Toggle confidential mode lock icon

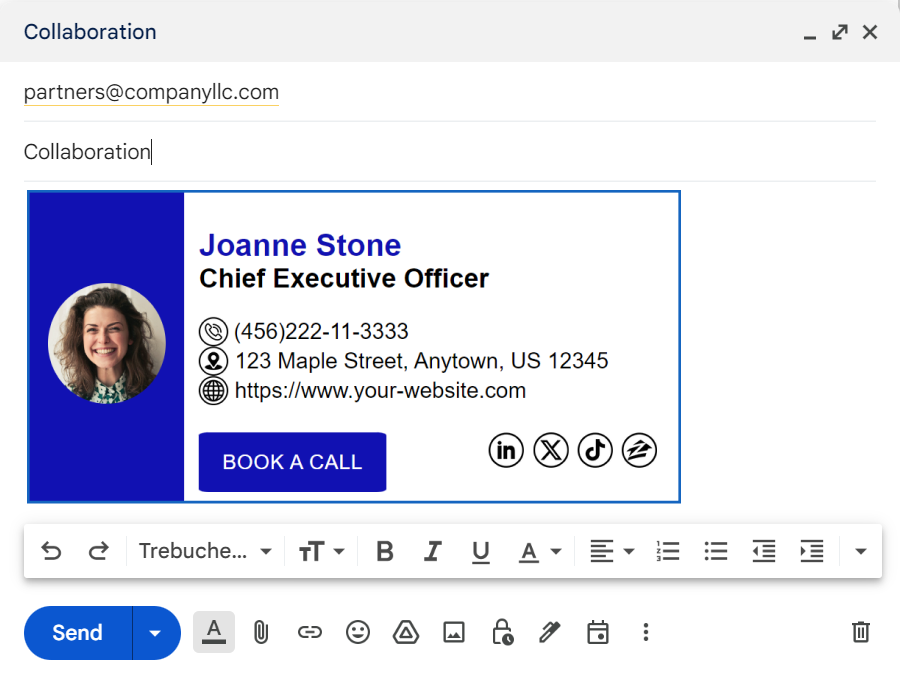(502, 632)
